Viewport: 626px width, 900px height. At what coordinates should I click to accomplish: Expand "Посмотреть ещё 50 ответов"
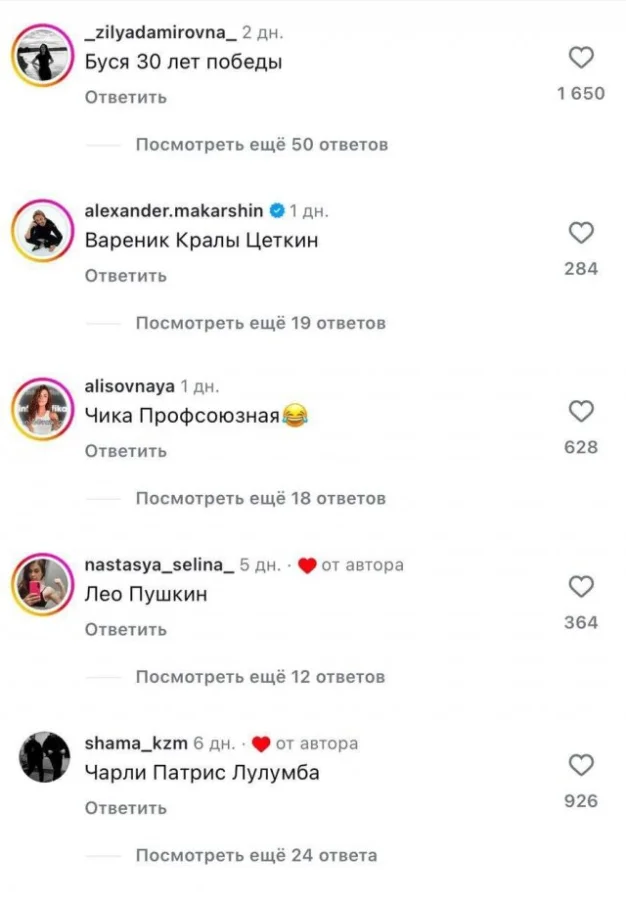tap(262, 145)
